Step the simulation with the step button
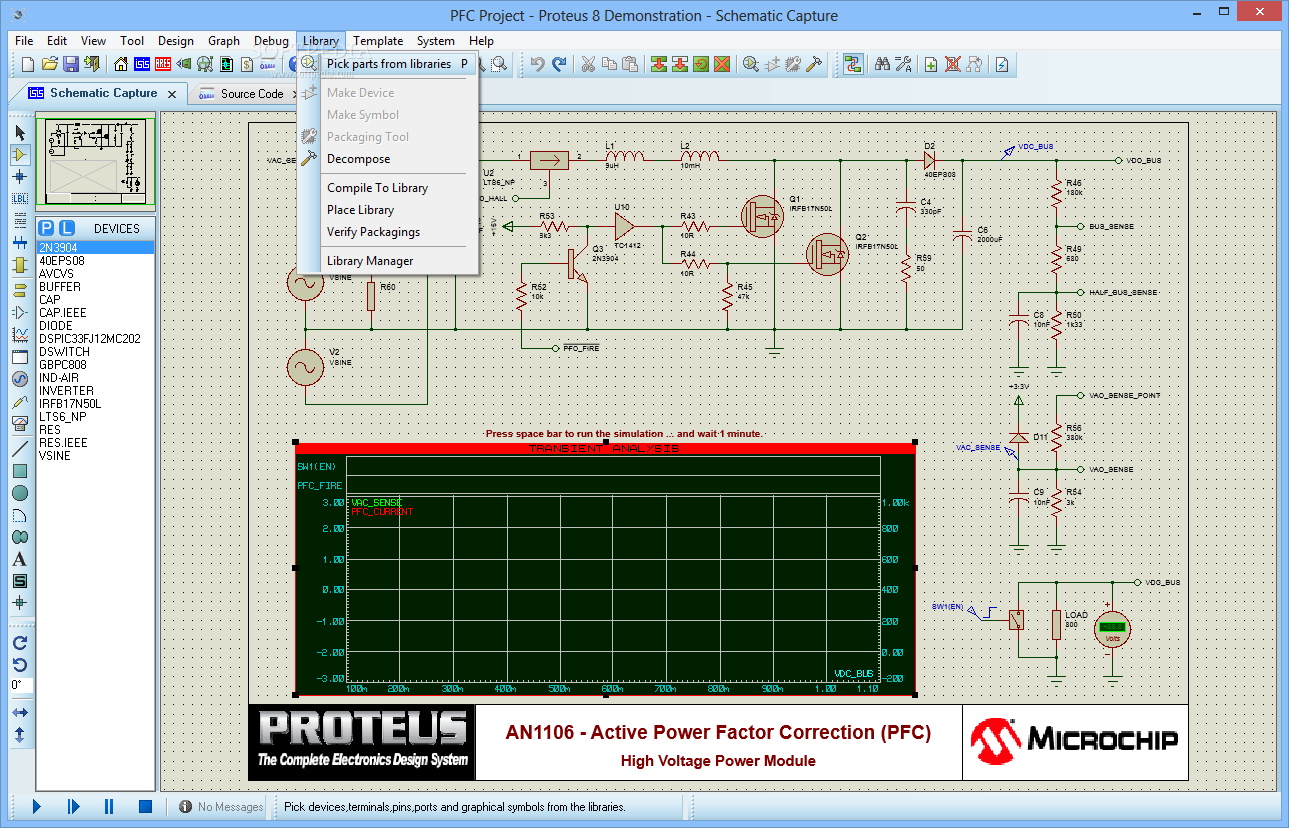Screen dimensions: 1289x828 pos(73,806)
